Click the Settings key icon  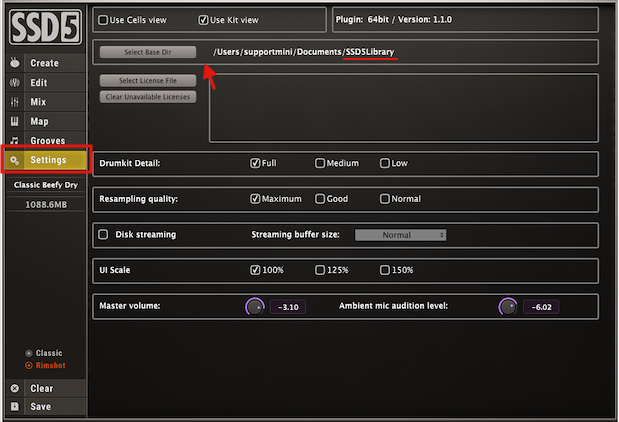(x=14, y=160)
